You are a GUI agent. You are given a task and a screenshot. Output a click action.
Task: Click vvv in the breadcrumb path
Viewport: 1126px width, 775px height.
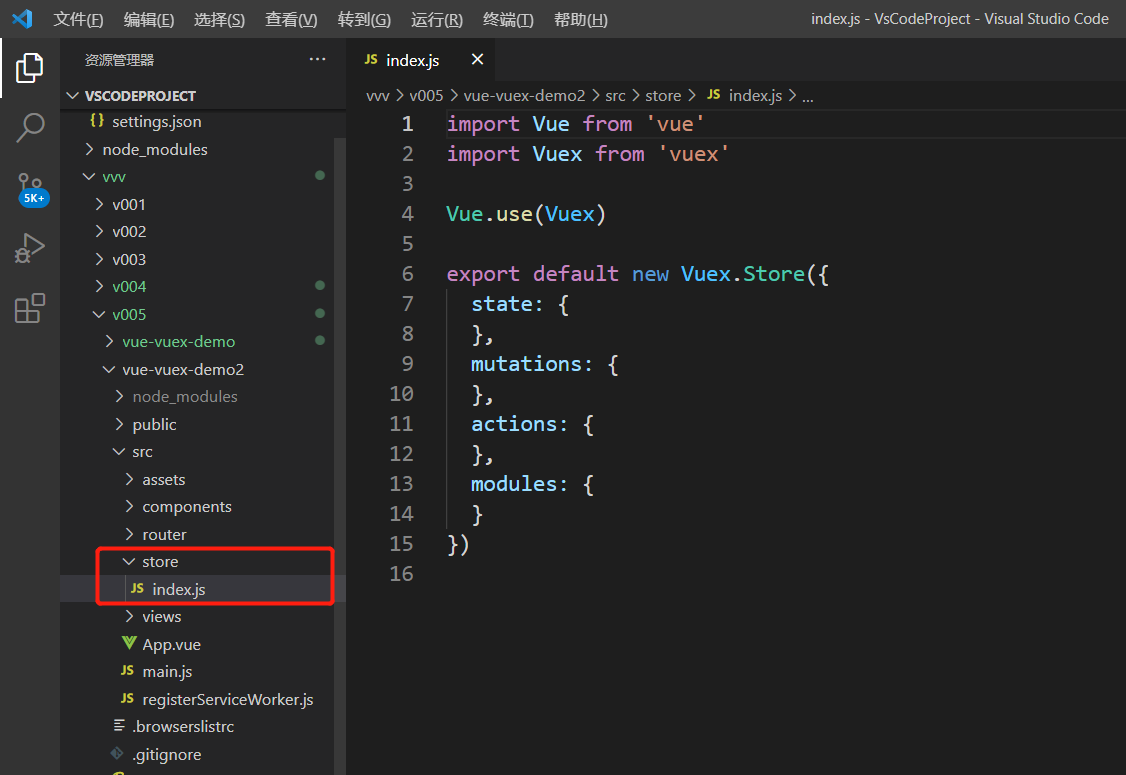point(378,96)
